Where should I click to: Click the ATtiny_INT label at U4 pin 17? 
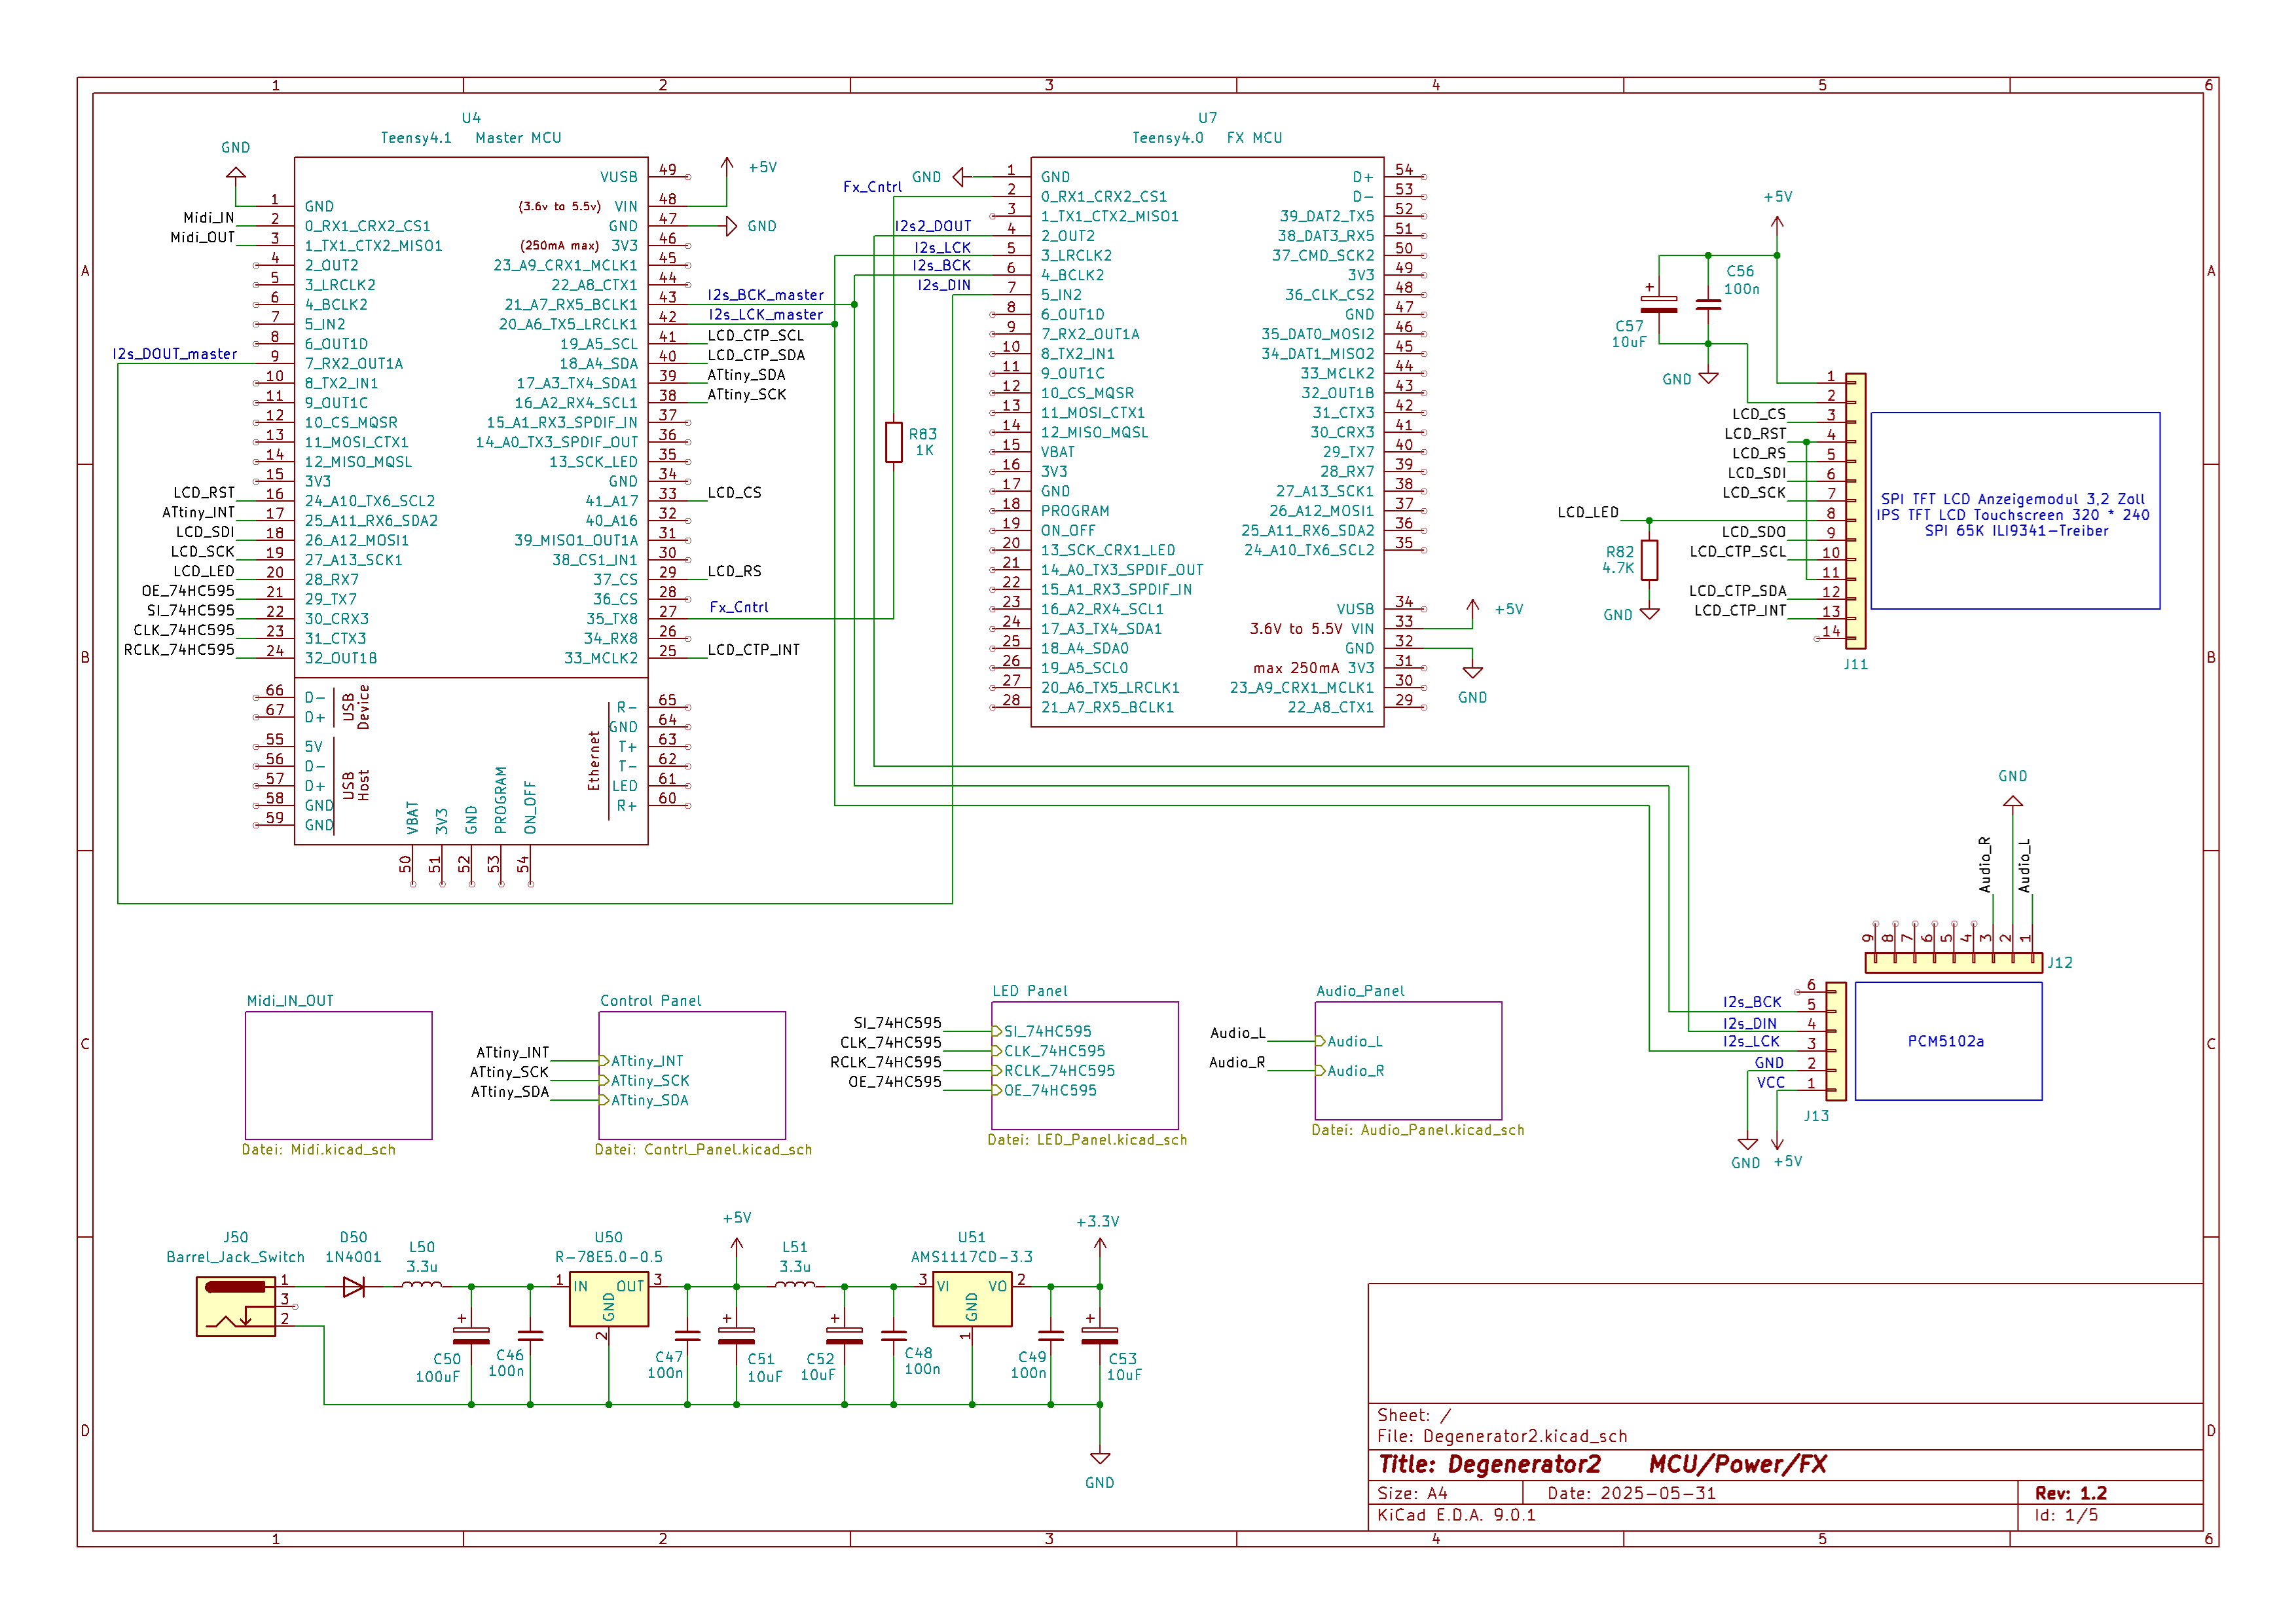(198, 513)
